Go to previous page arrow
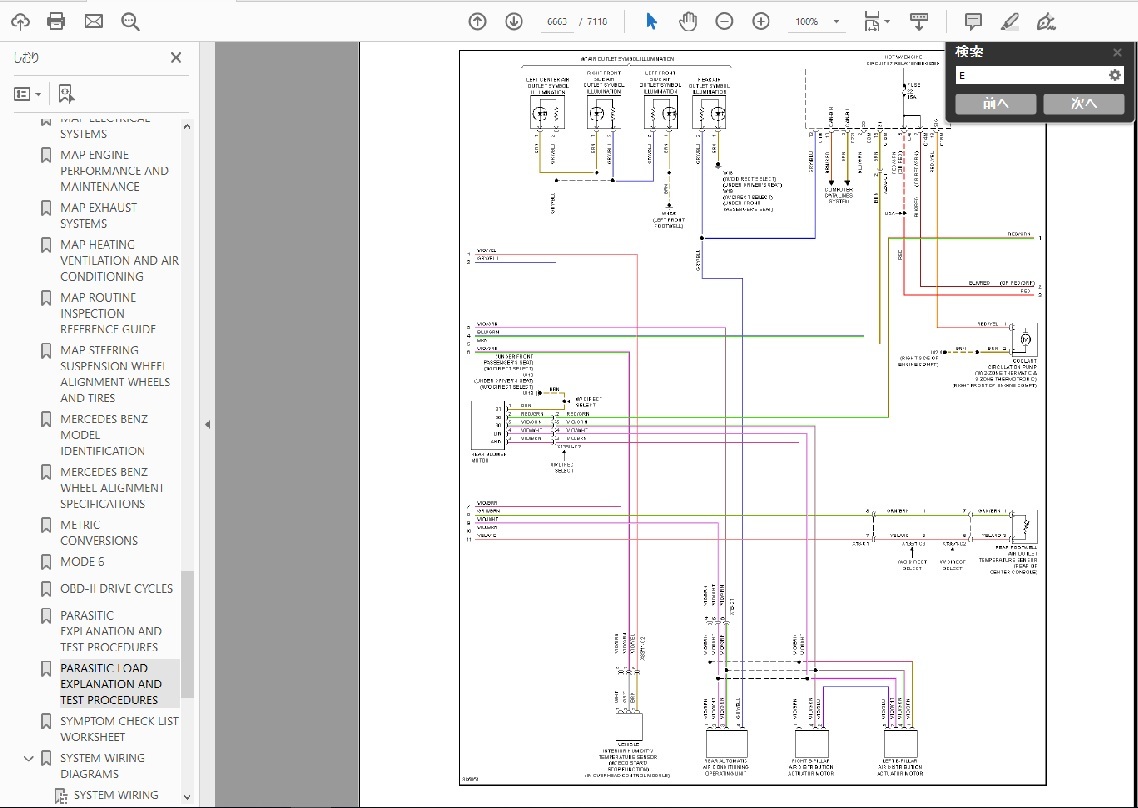This screenshot has width=1138, height=808. (477, 22)
